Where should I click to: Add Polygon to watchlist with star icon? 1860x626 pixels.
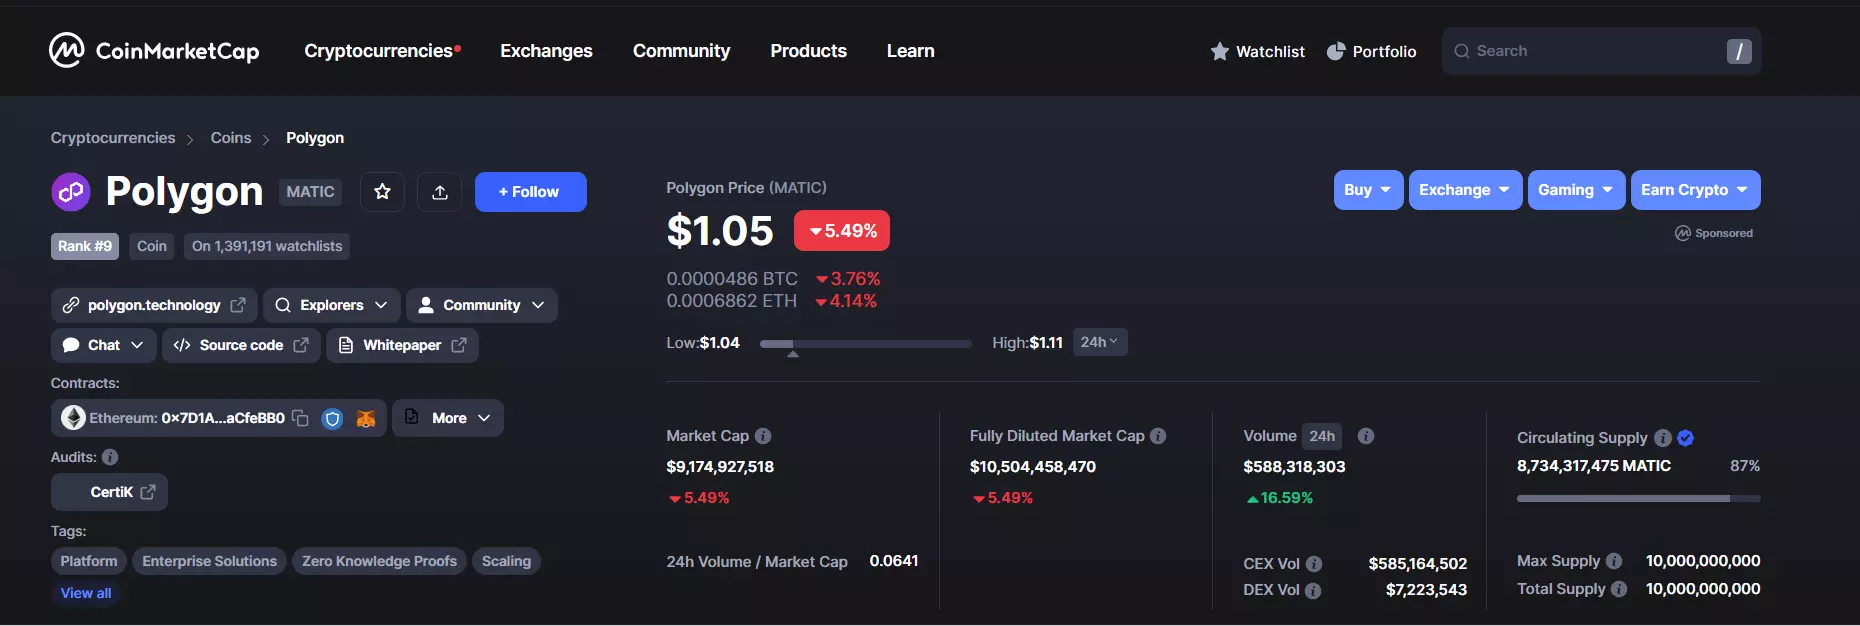tap(382, 192)
